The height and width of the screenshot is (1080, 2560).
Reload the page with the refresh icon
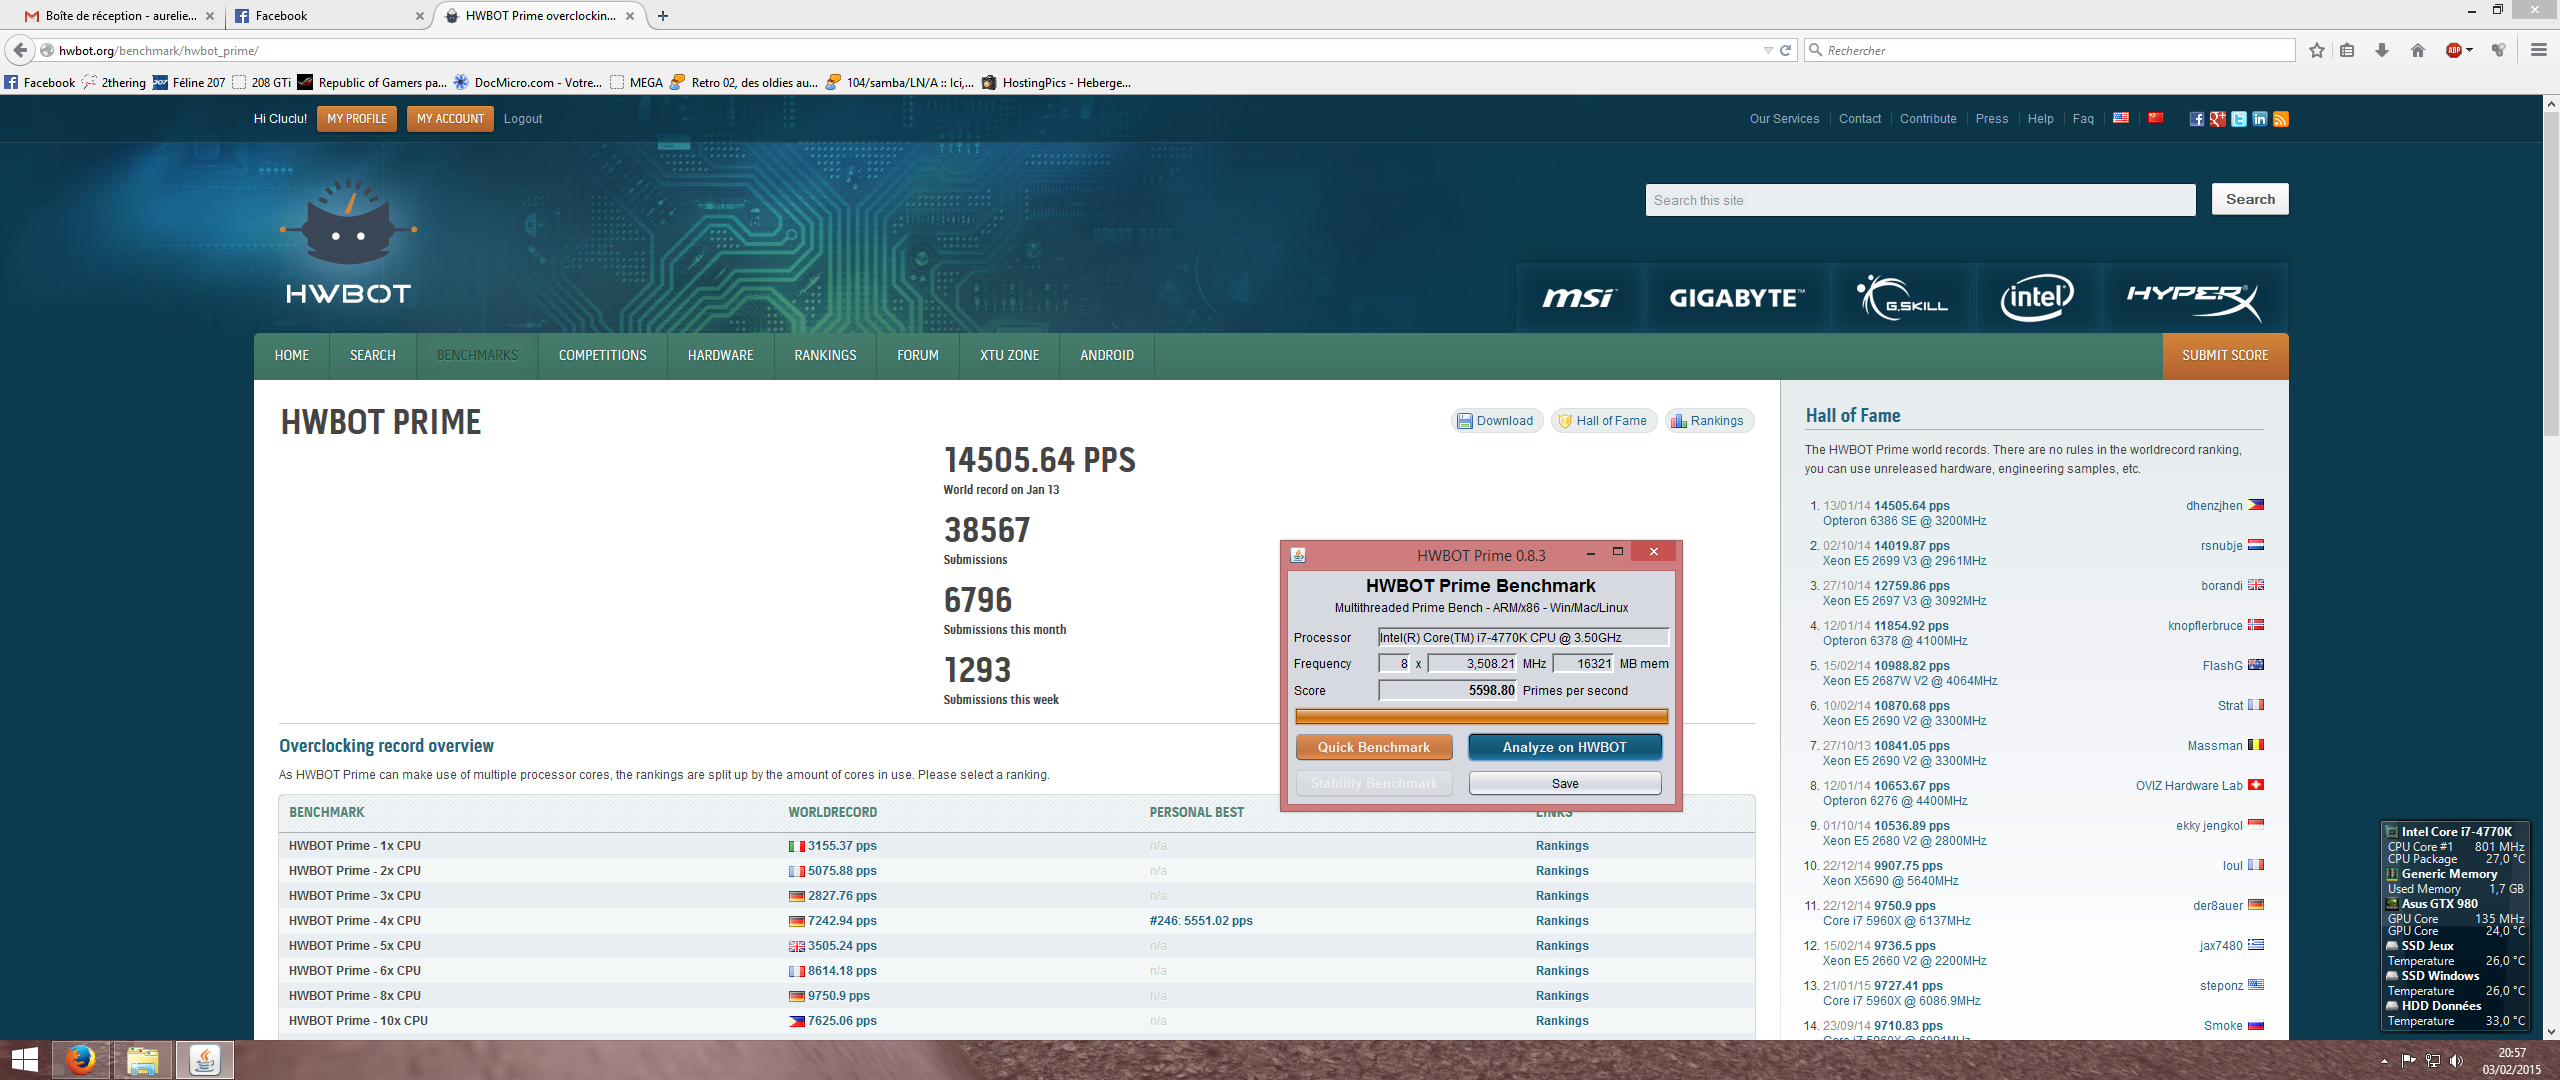(x=1785, y=50)
